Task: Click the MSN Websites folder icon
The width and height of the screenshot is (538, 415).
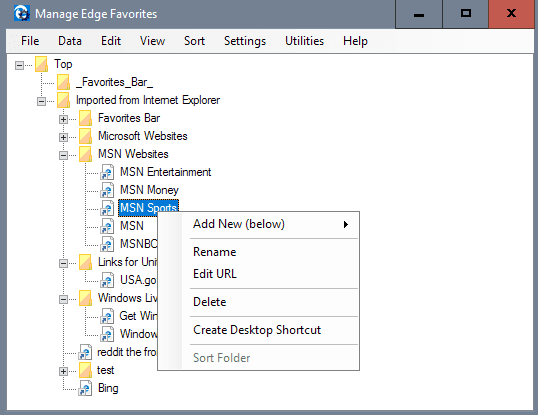Action: pyautogui.click(x=85, y=154)
